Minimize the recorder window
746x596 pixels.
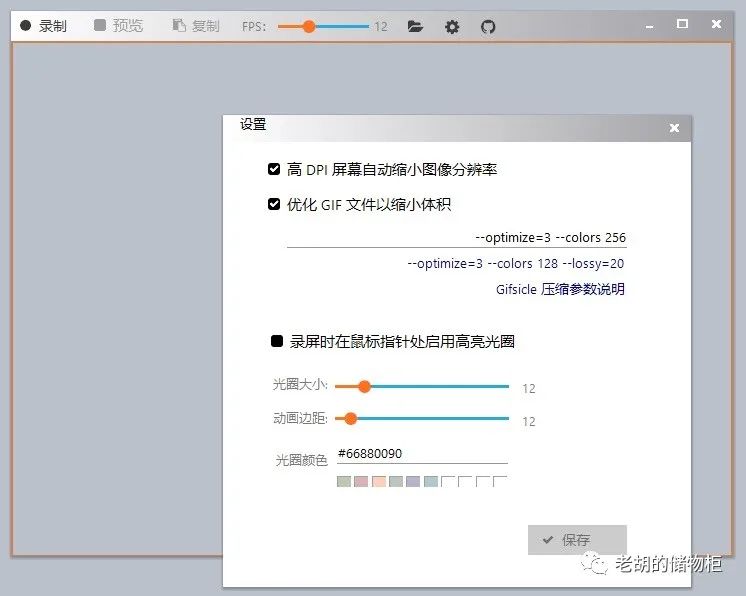[x=649, y=27]
